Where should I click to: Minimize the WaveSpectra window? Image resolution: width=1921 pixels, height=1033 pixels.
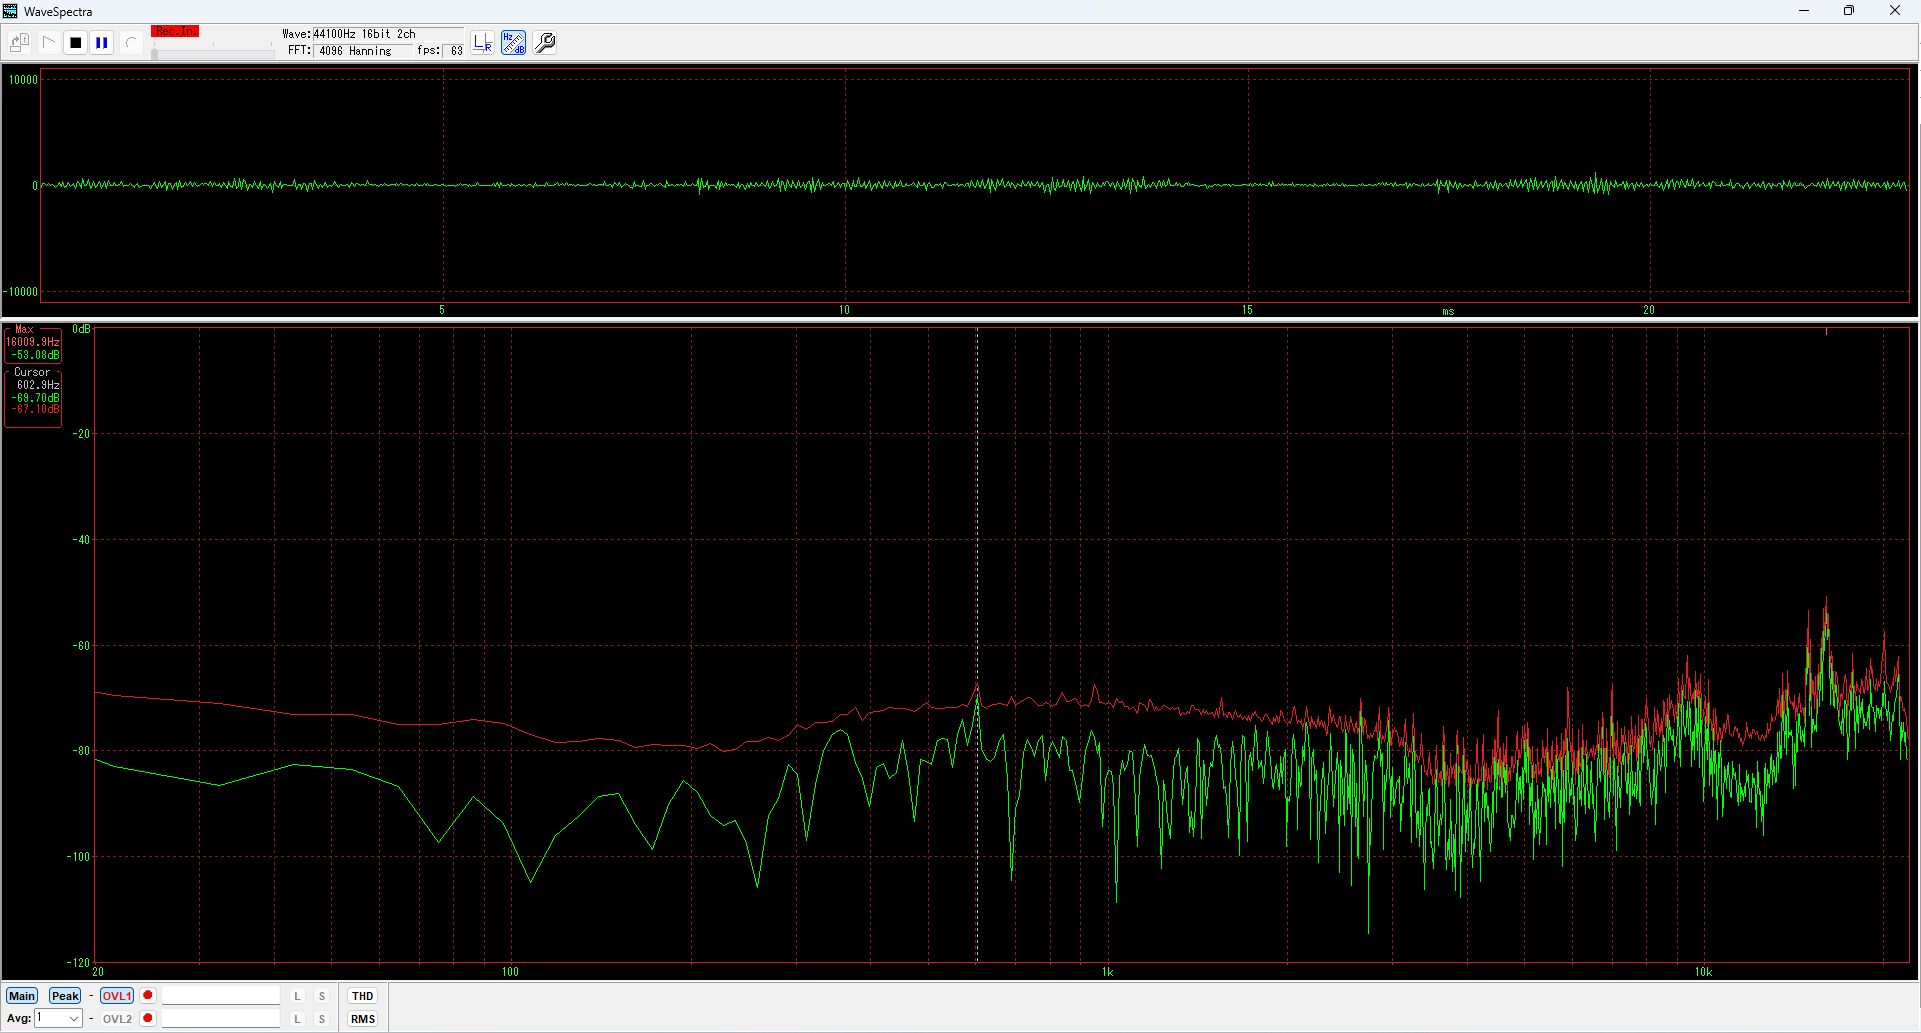click(1804, 11)
